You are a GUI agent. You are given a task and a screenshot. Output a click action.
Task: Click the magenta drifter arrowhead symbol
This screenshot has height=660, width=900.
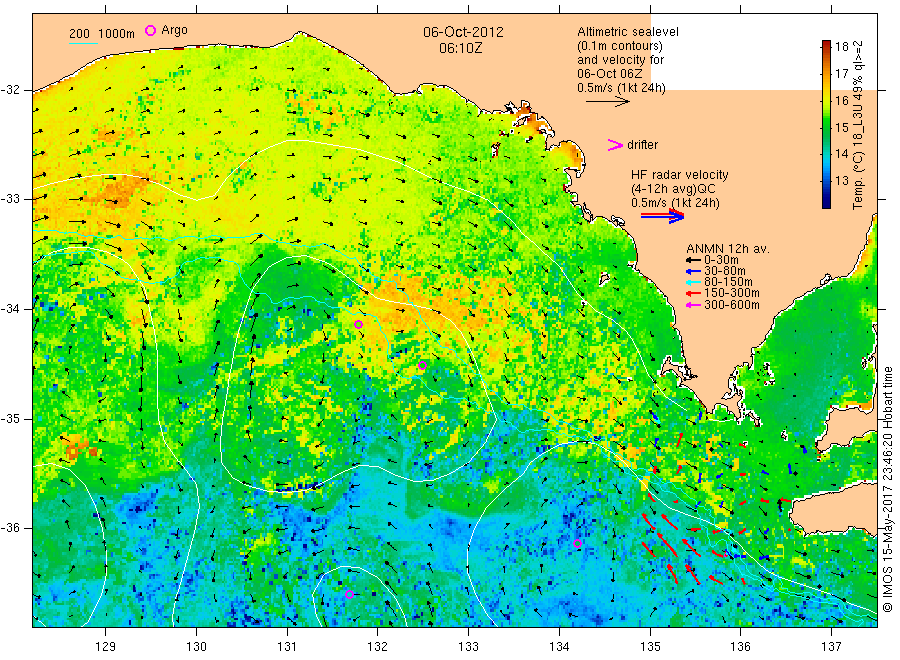tap(615, 145)
